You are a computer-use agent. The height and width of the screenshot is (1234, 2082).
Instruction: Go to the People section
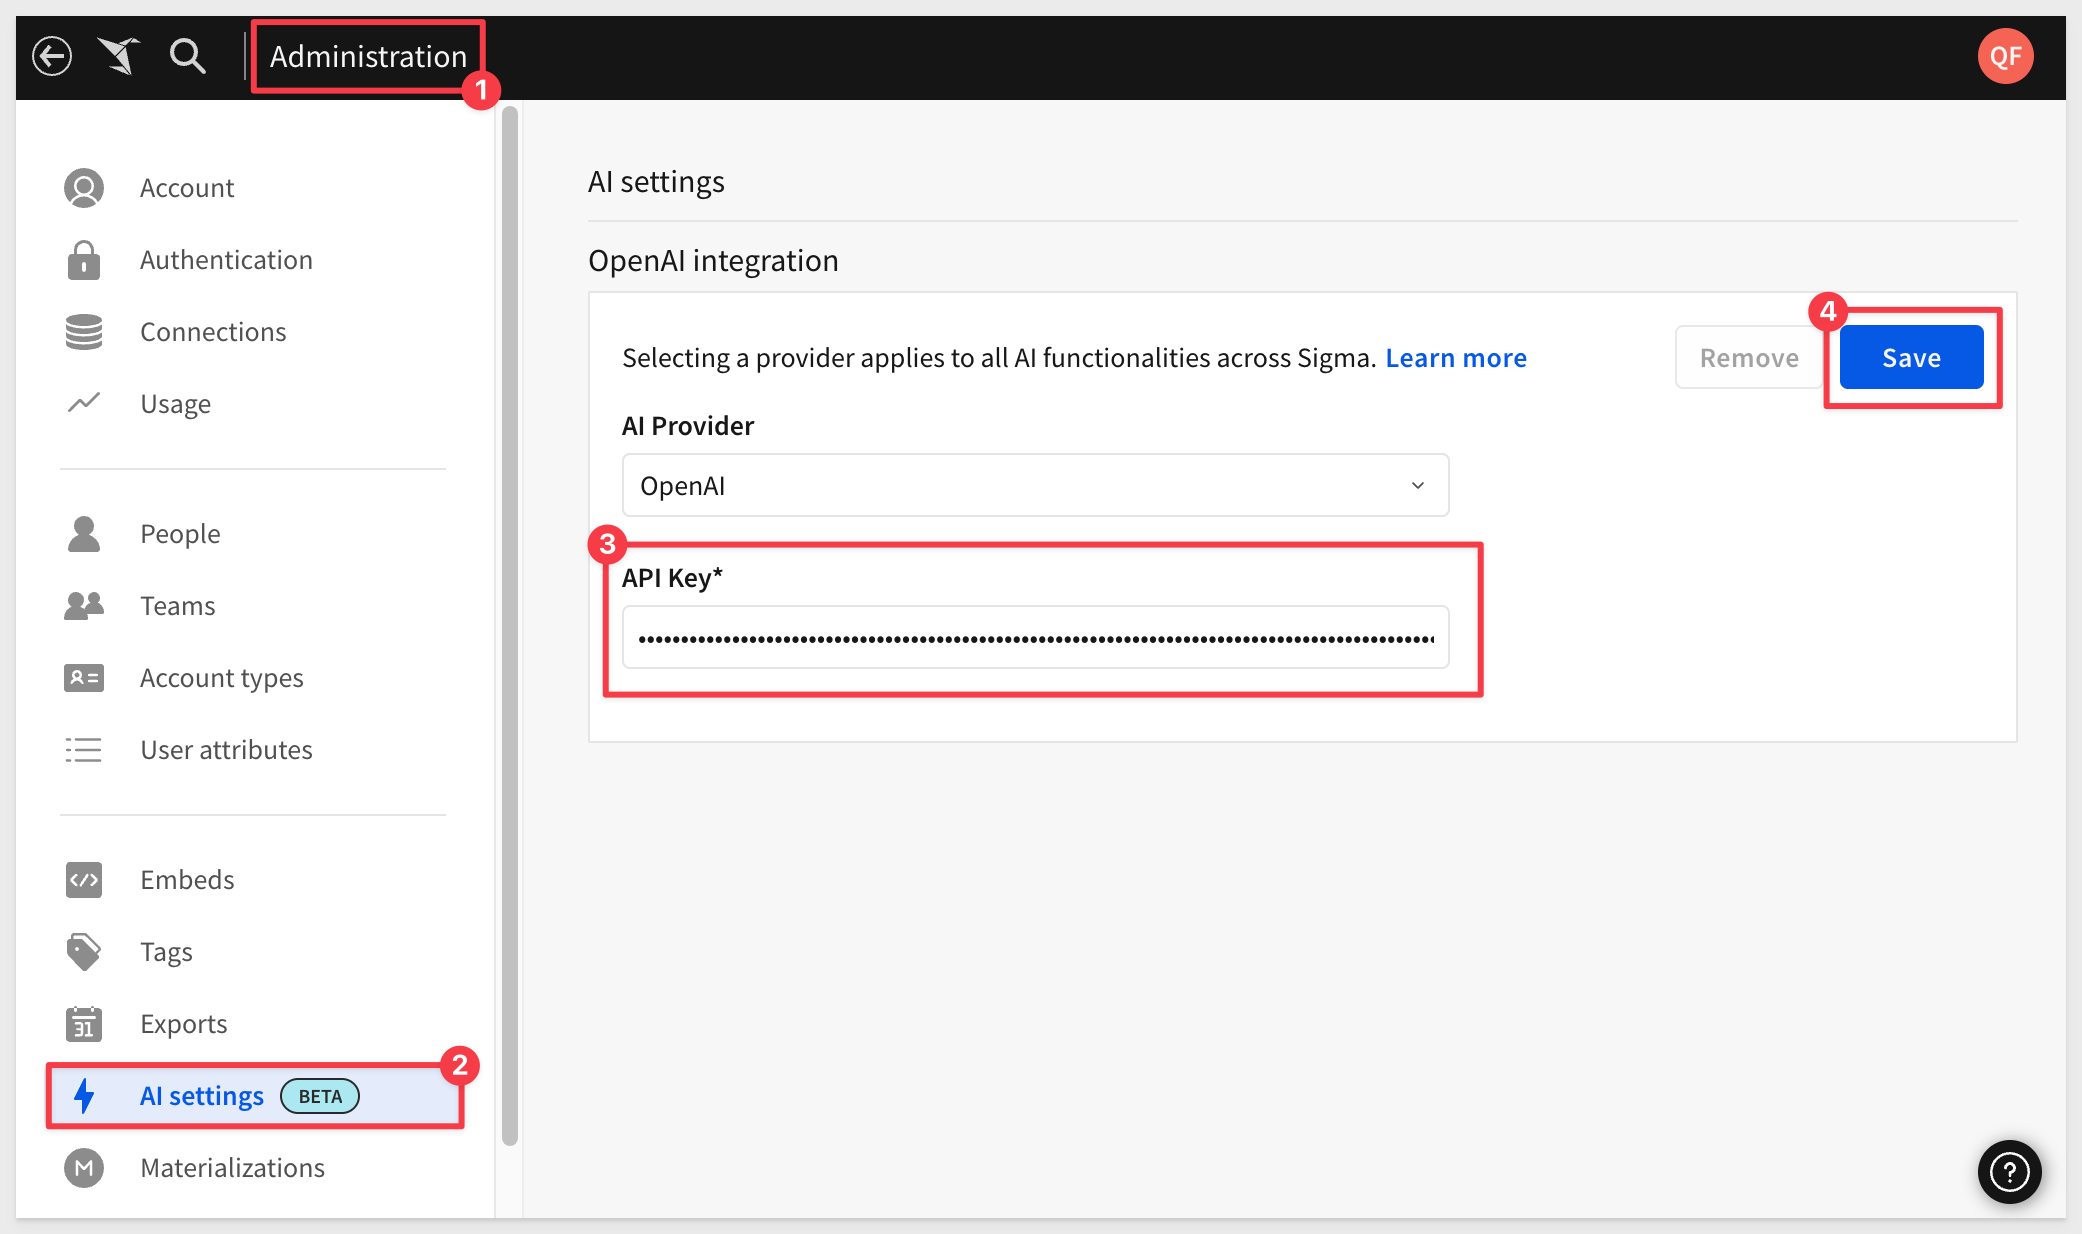(x=180, y=534)
